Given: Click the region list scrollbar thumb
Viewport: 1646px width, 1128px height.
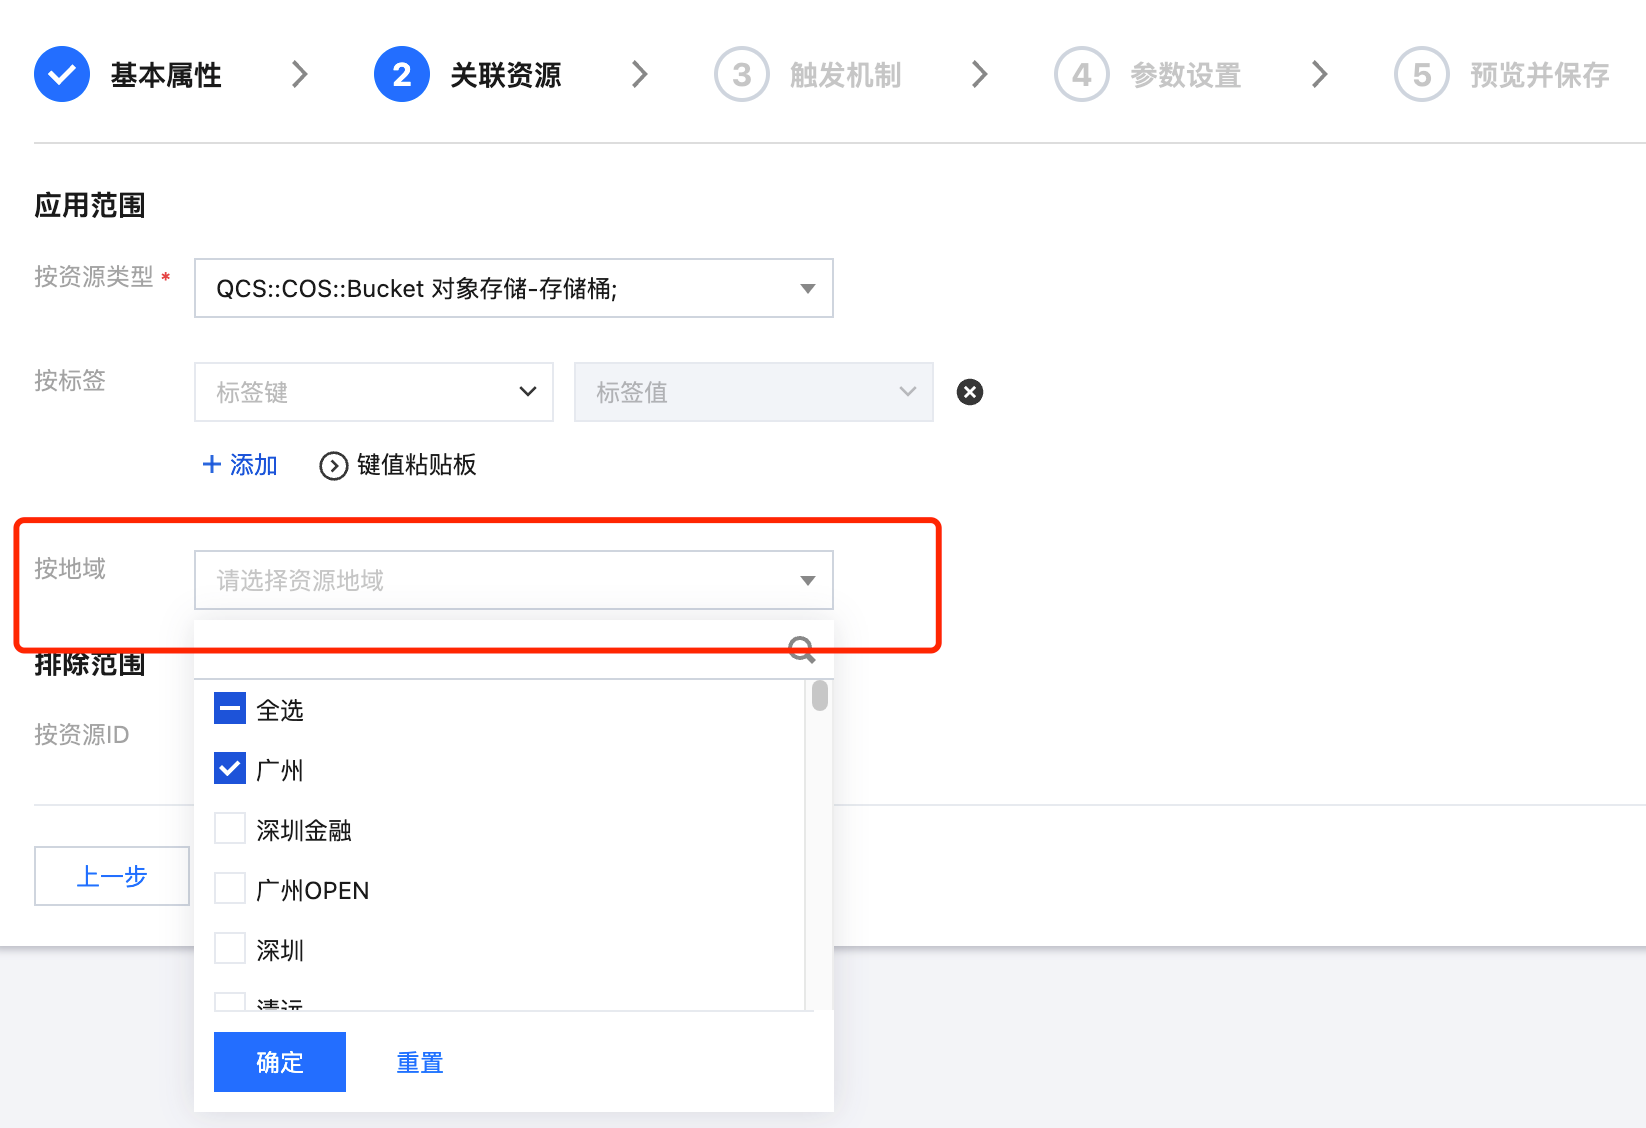Looking at the screenshot, I should point(820,695).
